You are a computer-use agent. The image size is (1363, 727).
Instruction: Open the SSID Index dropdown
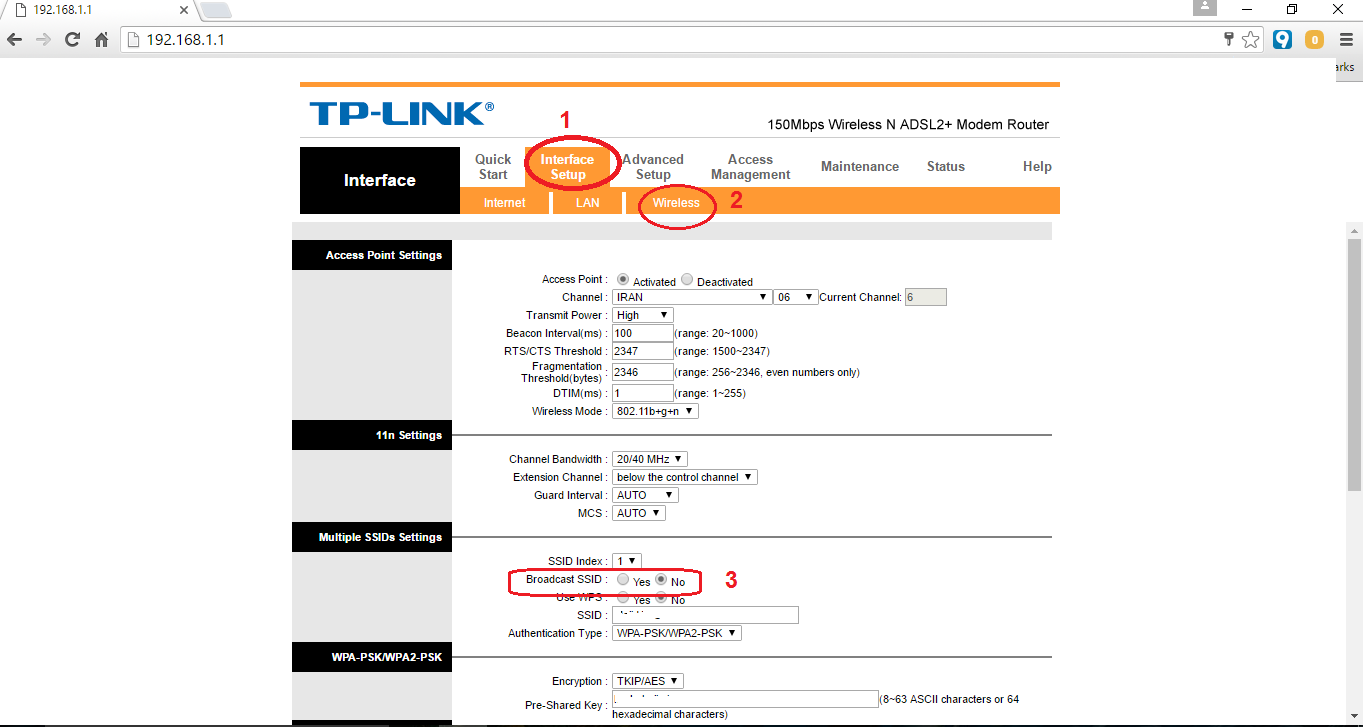[626, 561]
